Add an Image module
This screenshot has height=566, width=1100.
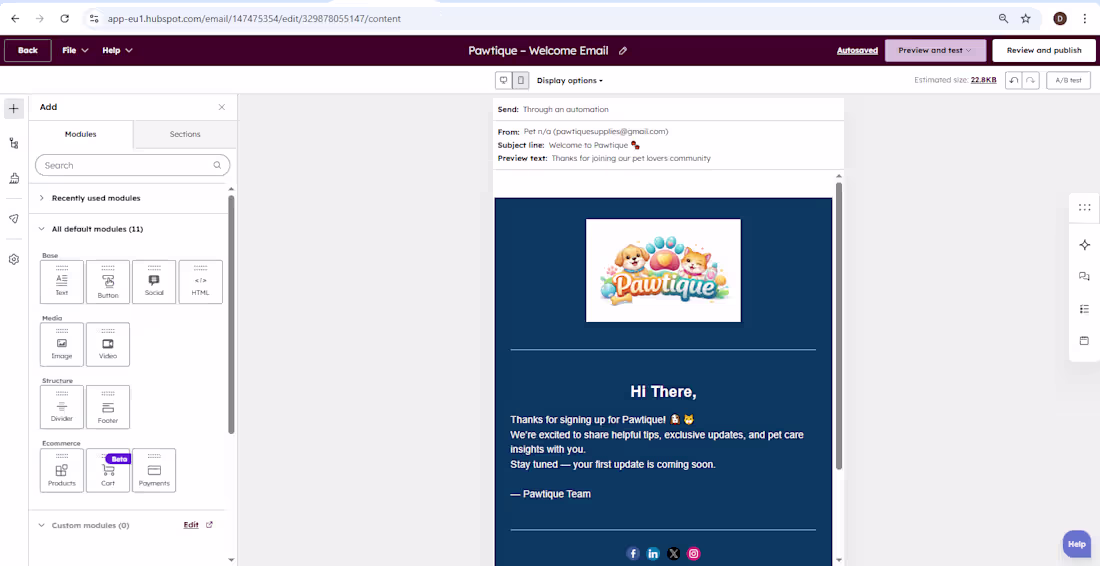click(x=62, y=344)
